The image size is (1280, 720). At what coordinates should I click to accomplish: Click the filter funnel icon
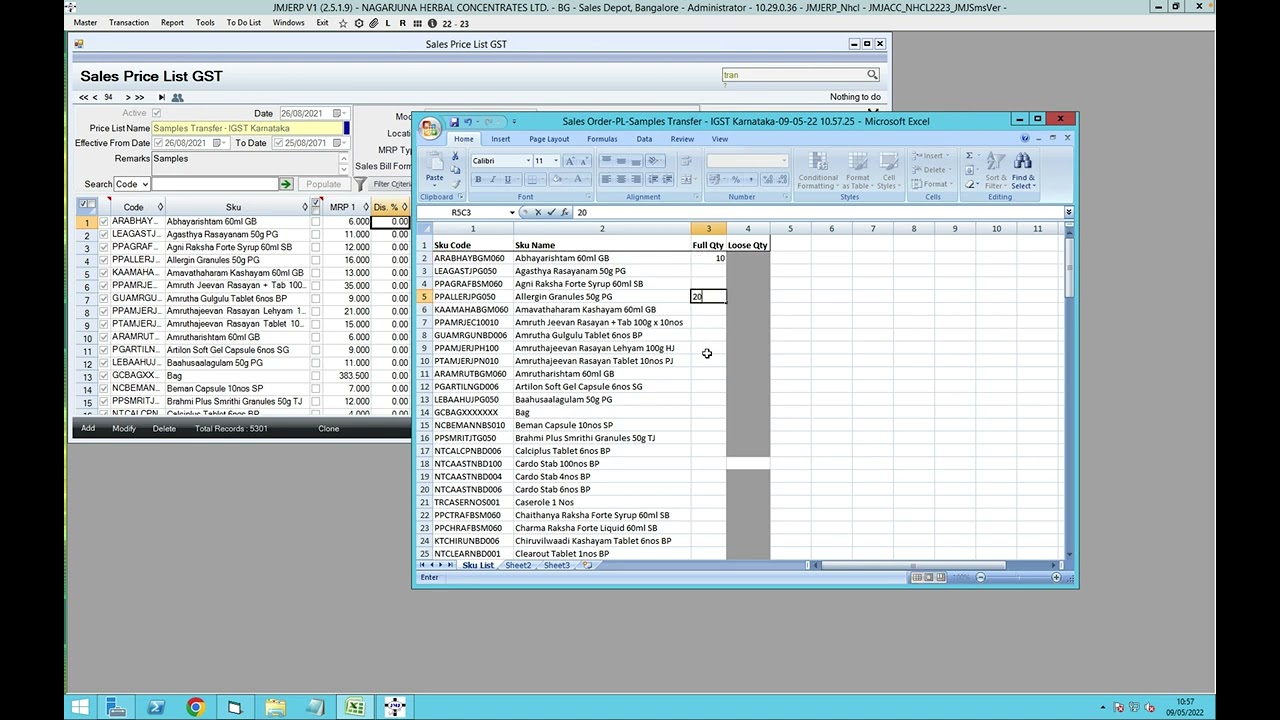[360, 184]
